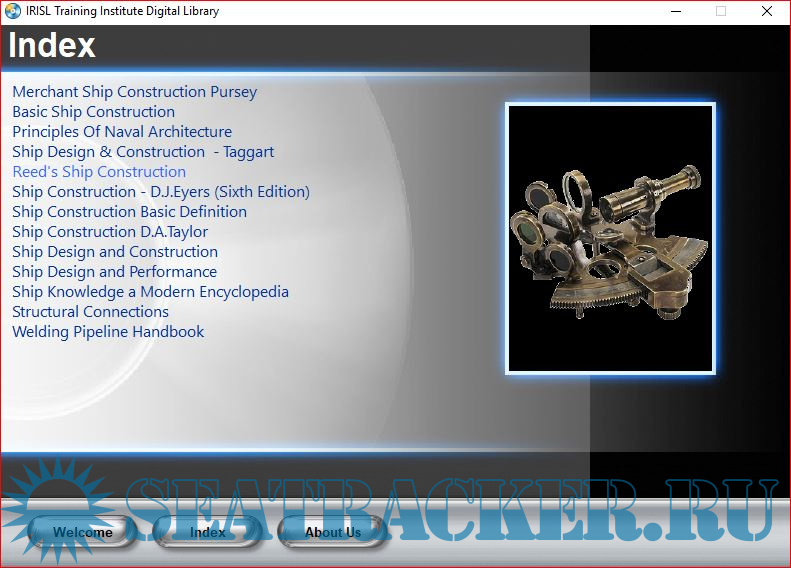The height and width of the screenshot is (568, 791).
Task: Click the sextant picture thumbnail
Action: [x=610, y=238]
